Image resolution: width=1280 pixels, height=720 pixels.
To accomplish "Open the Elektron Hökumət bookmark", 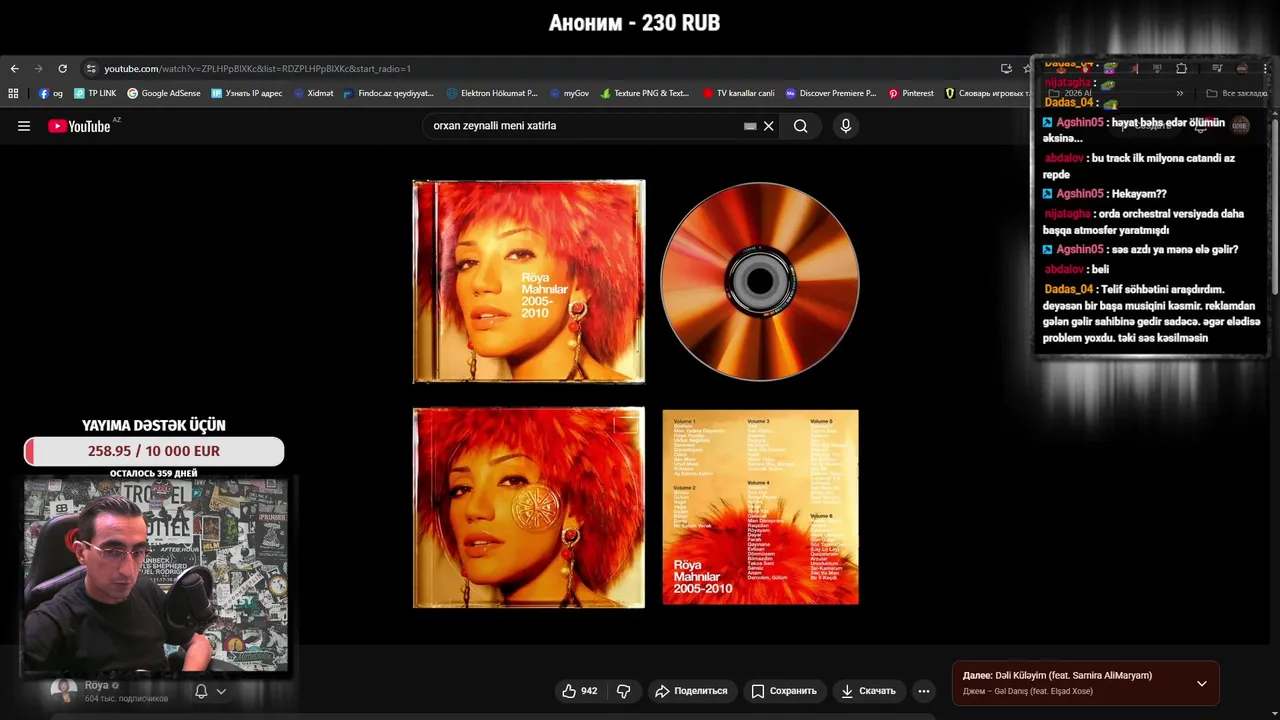I will click(x=492, y=93).
